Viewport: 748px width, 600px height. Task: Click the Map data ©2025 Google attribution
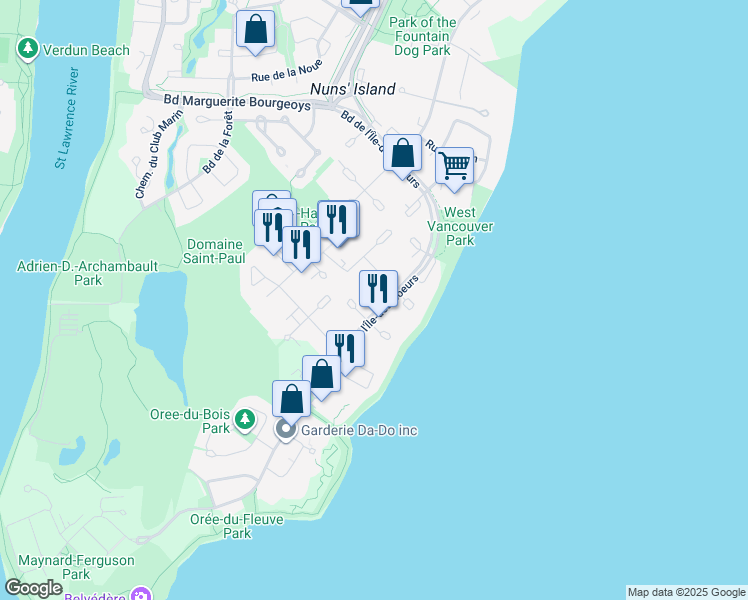(x=686, y=593)
